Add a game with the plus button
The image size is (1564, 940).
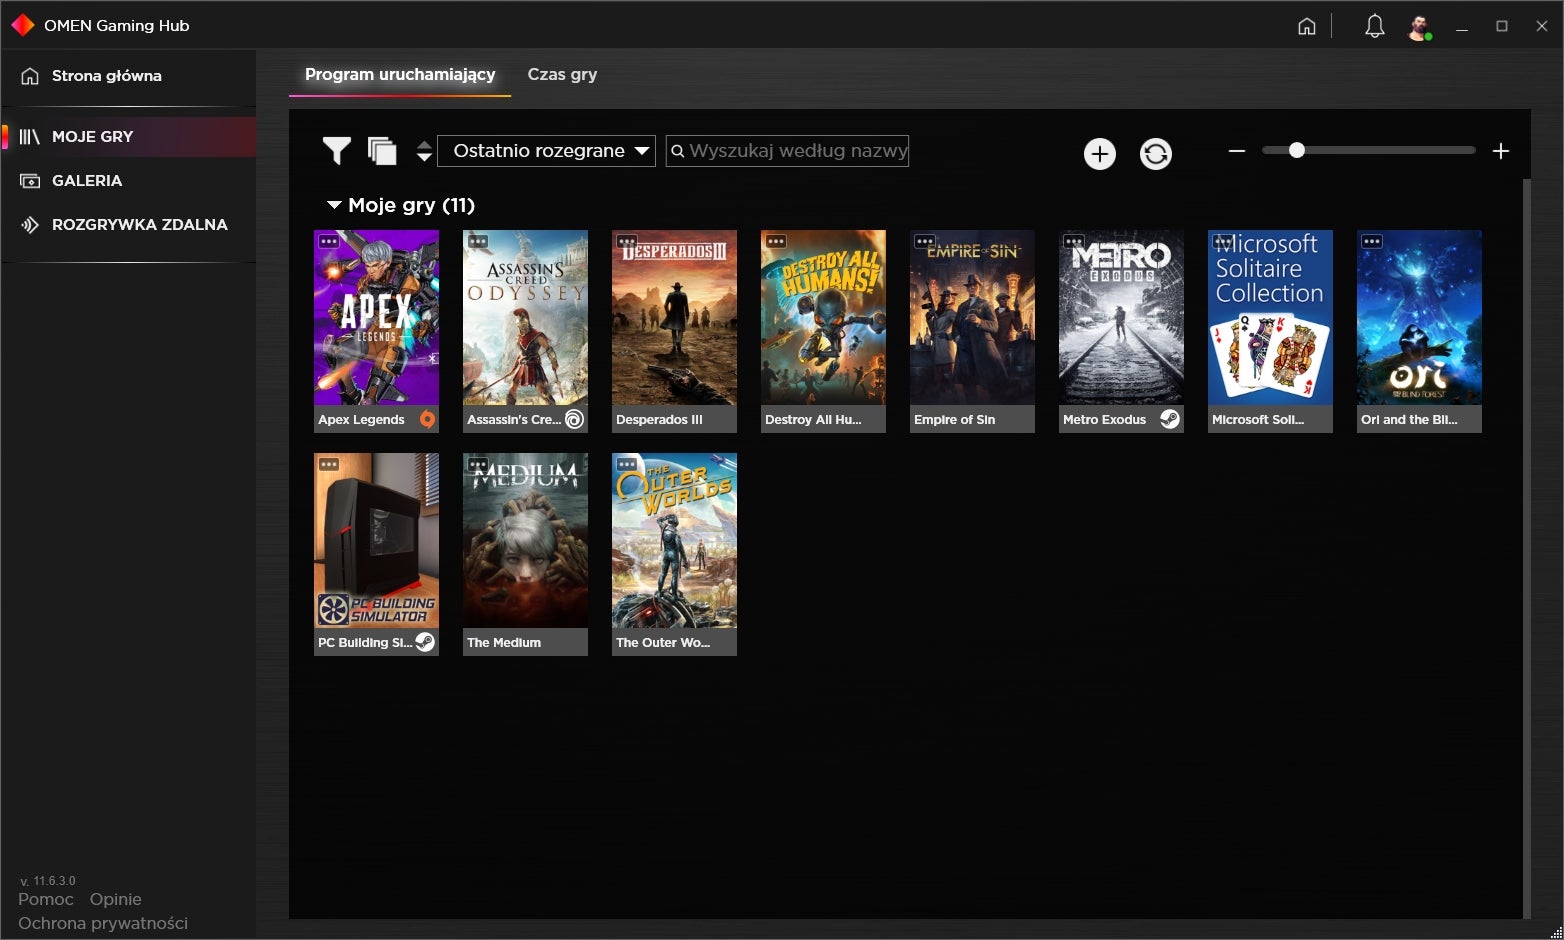1100,154
